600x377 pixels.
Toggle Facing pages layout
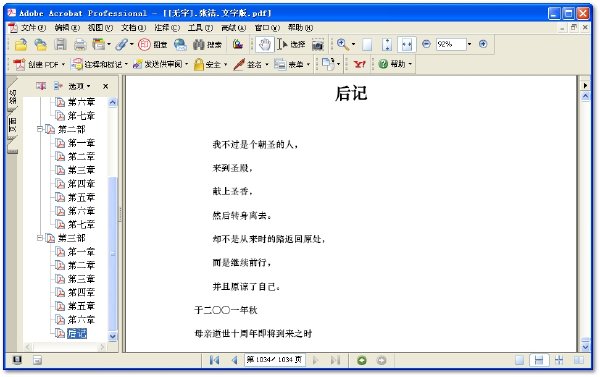[x=579, y=360]
